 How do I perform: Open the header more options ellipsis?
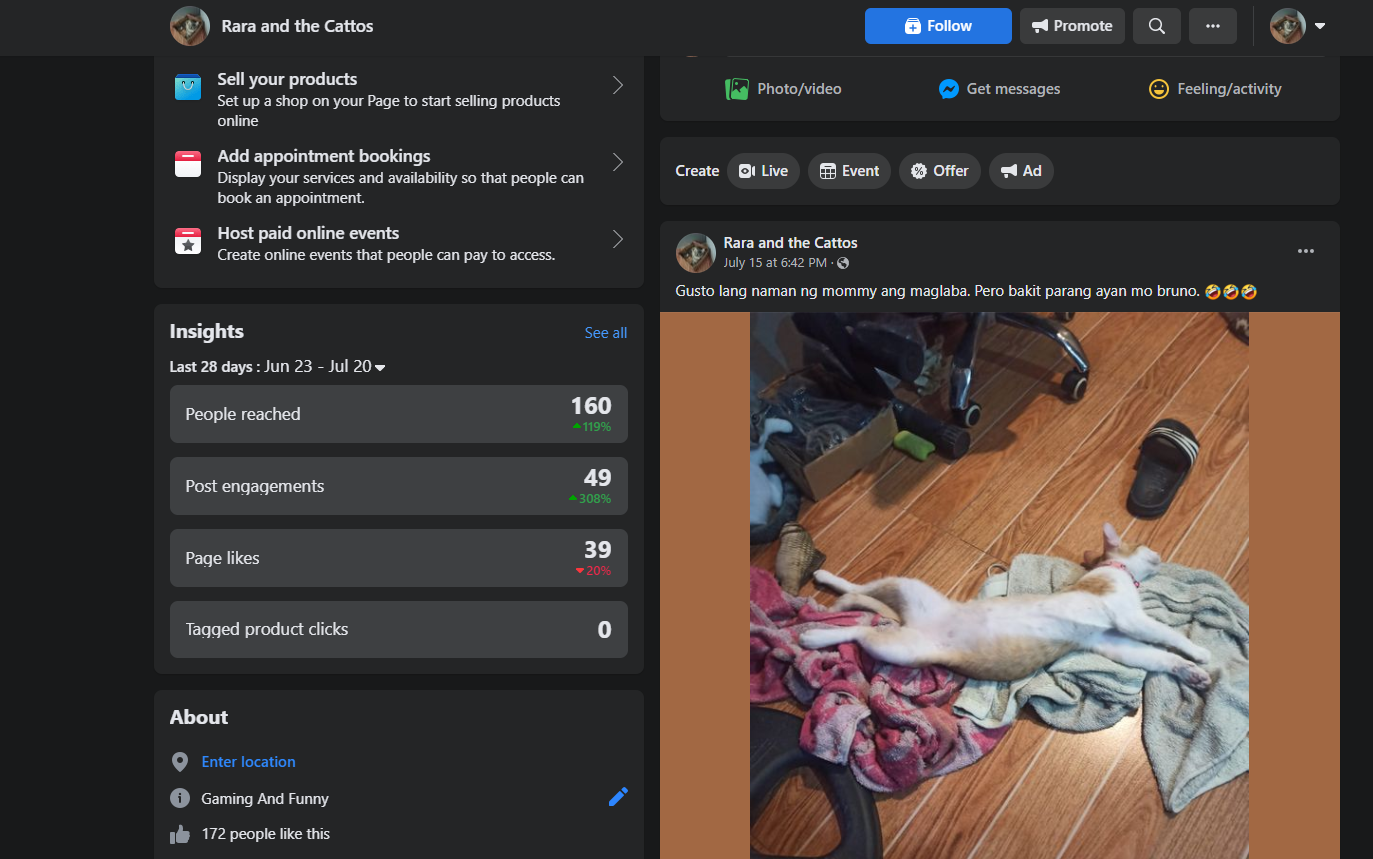[x=1213, y=26]
